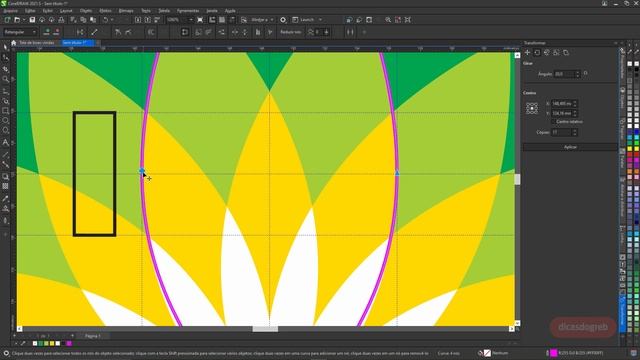640x360 pixels.
Task: Click the Copy icon in standard toolbar
Action: pos(83,20)
